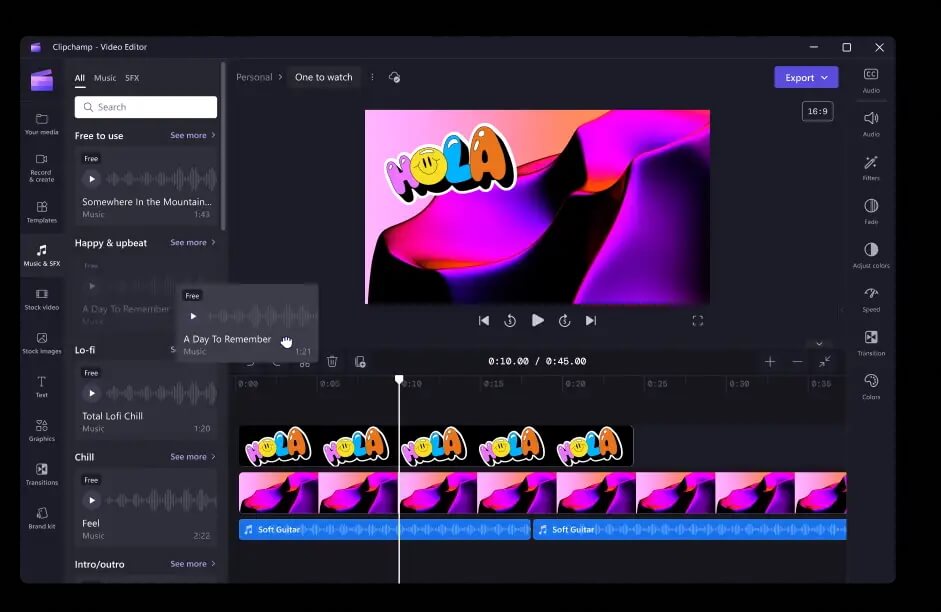Switch to the SFX tab
Viewport: 941px width, 612px height.
[132, 78]
